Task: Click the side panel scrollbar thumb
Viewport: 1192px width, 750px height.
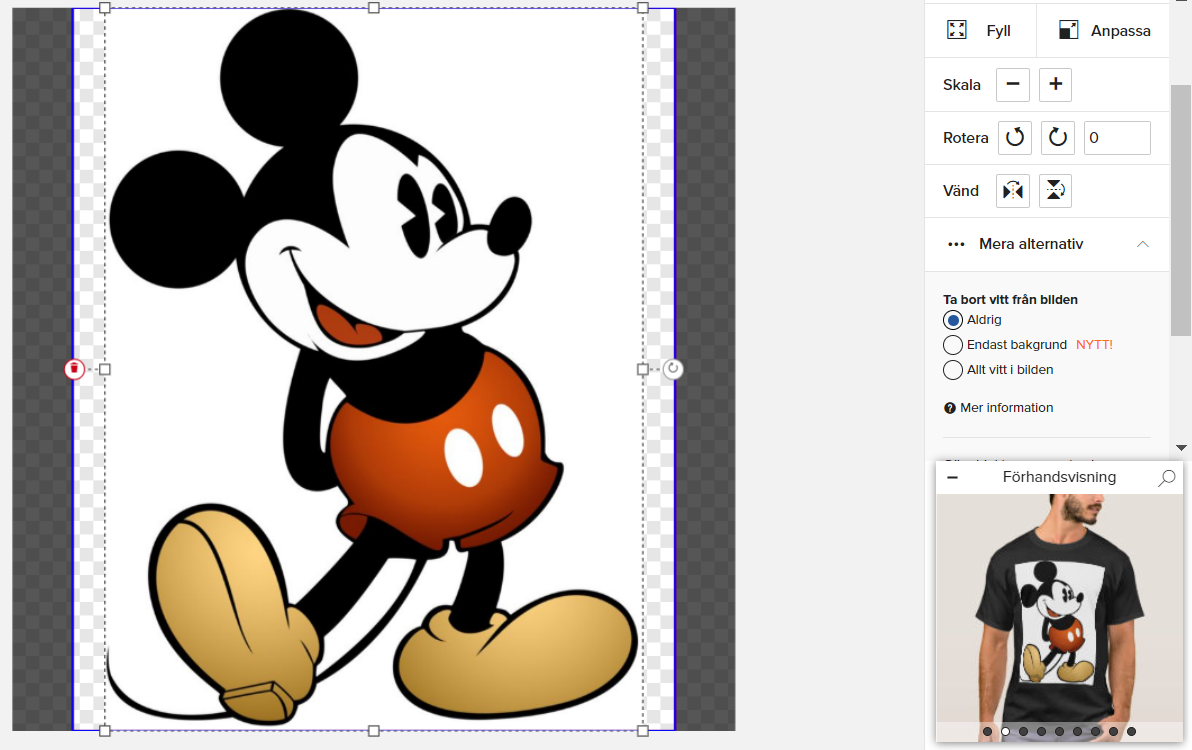Action: point(1181,210)
